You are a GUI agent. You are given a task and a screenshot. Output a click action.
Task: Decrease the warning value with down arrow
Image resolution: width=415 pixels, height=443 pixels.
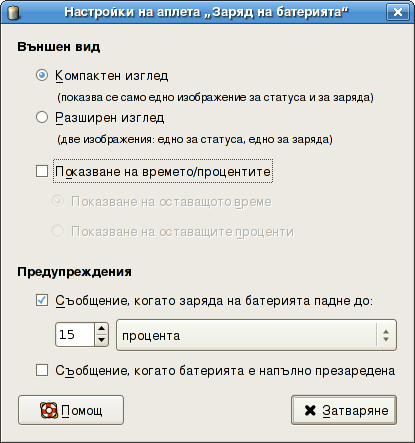pyautogui.click(x=101, y=340)
